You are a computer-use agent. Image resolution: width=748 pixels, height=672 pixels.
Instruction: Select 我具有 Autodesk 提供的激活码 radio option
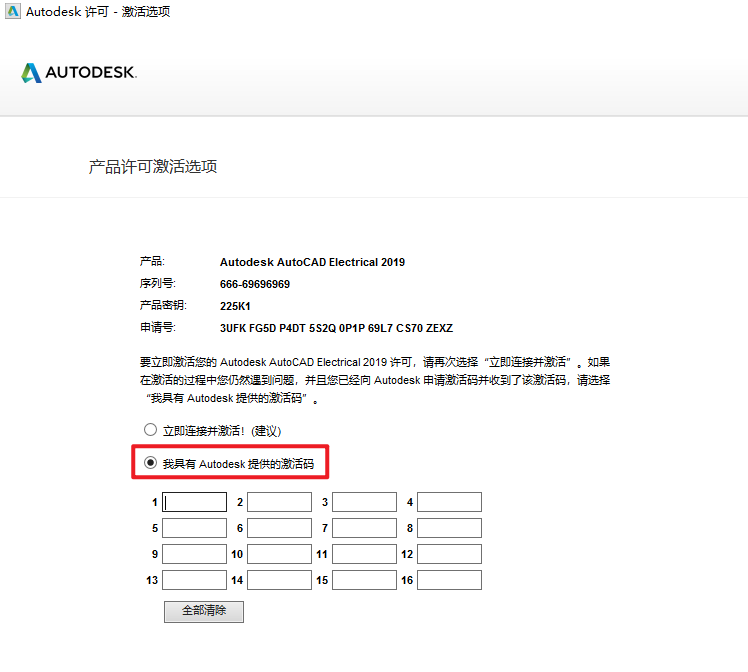pos(151,463)
